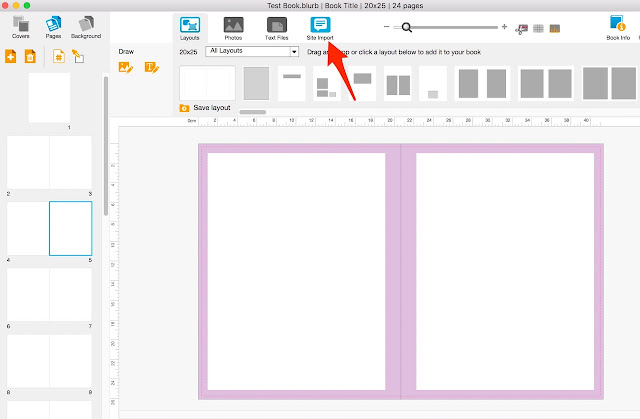This screenshot has height=419, width=640.
Task: Click the Save layout camera icon
Action: click(184, 108)
